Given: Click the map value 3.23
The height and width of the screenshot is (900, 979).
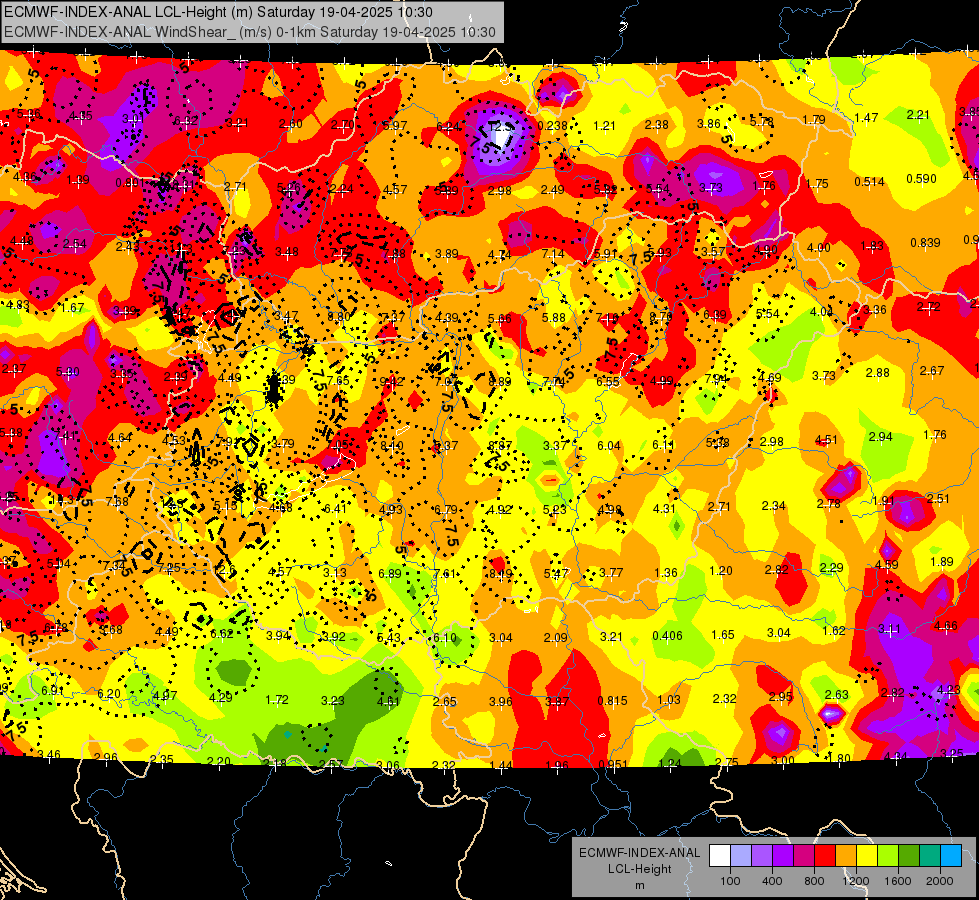Looking at the screenshot, I should point(332,701).
